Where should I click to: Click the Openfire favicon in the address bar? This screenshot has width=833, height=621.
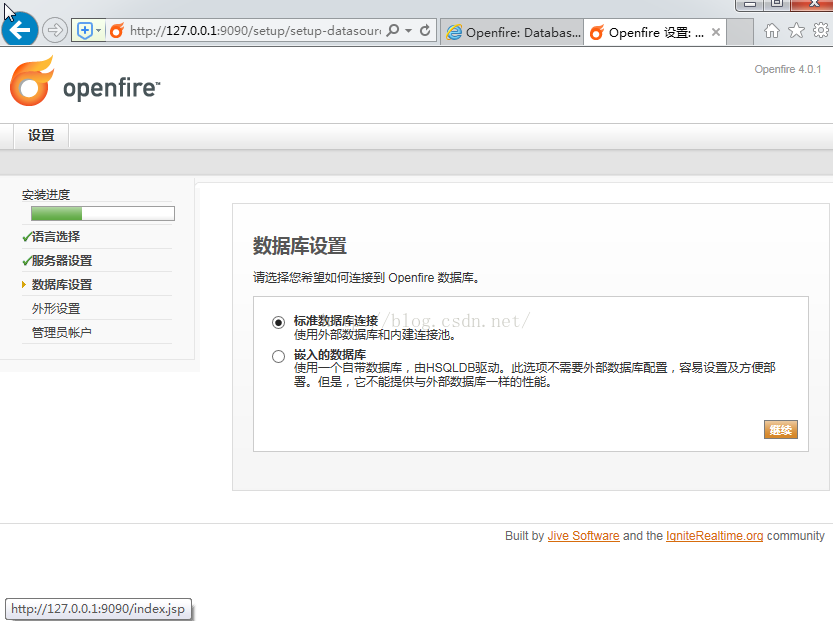(117, 31)
